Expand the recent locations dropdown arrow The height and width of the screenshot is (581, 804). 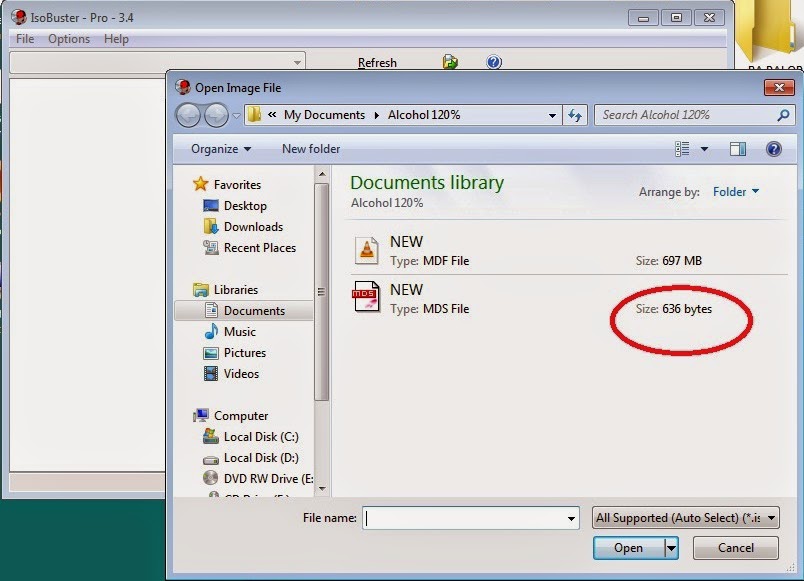click(x=236, y=116)
